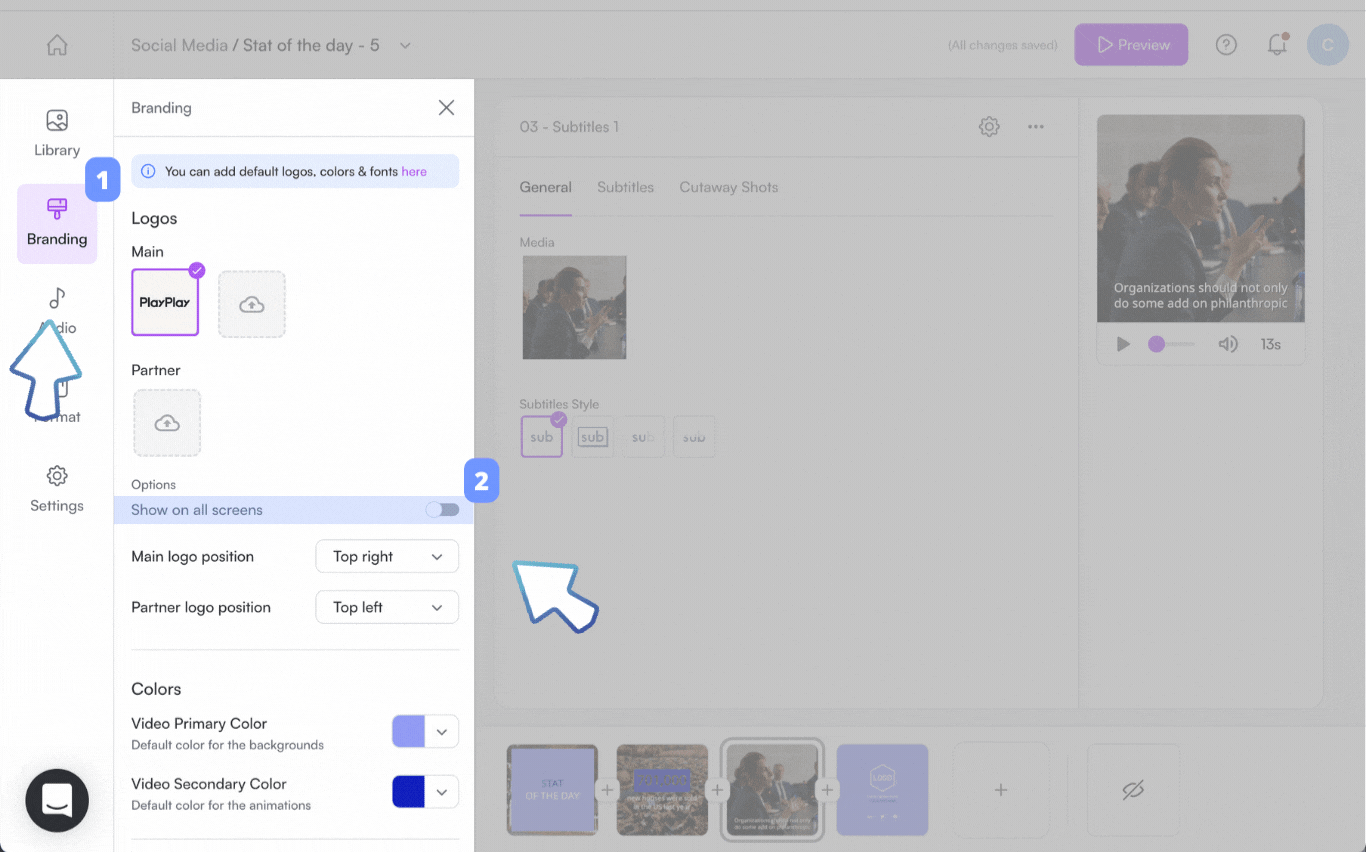Open the notifications bell

coord(1277,45)
